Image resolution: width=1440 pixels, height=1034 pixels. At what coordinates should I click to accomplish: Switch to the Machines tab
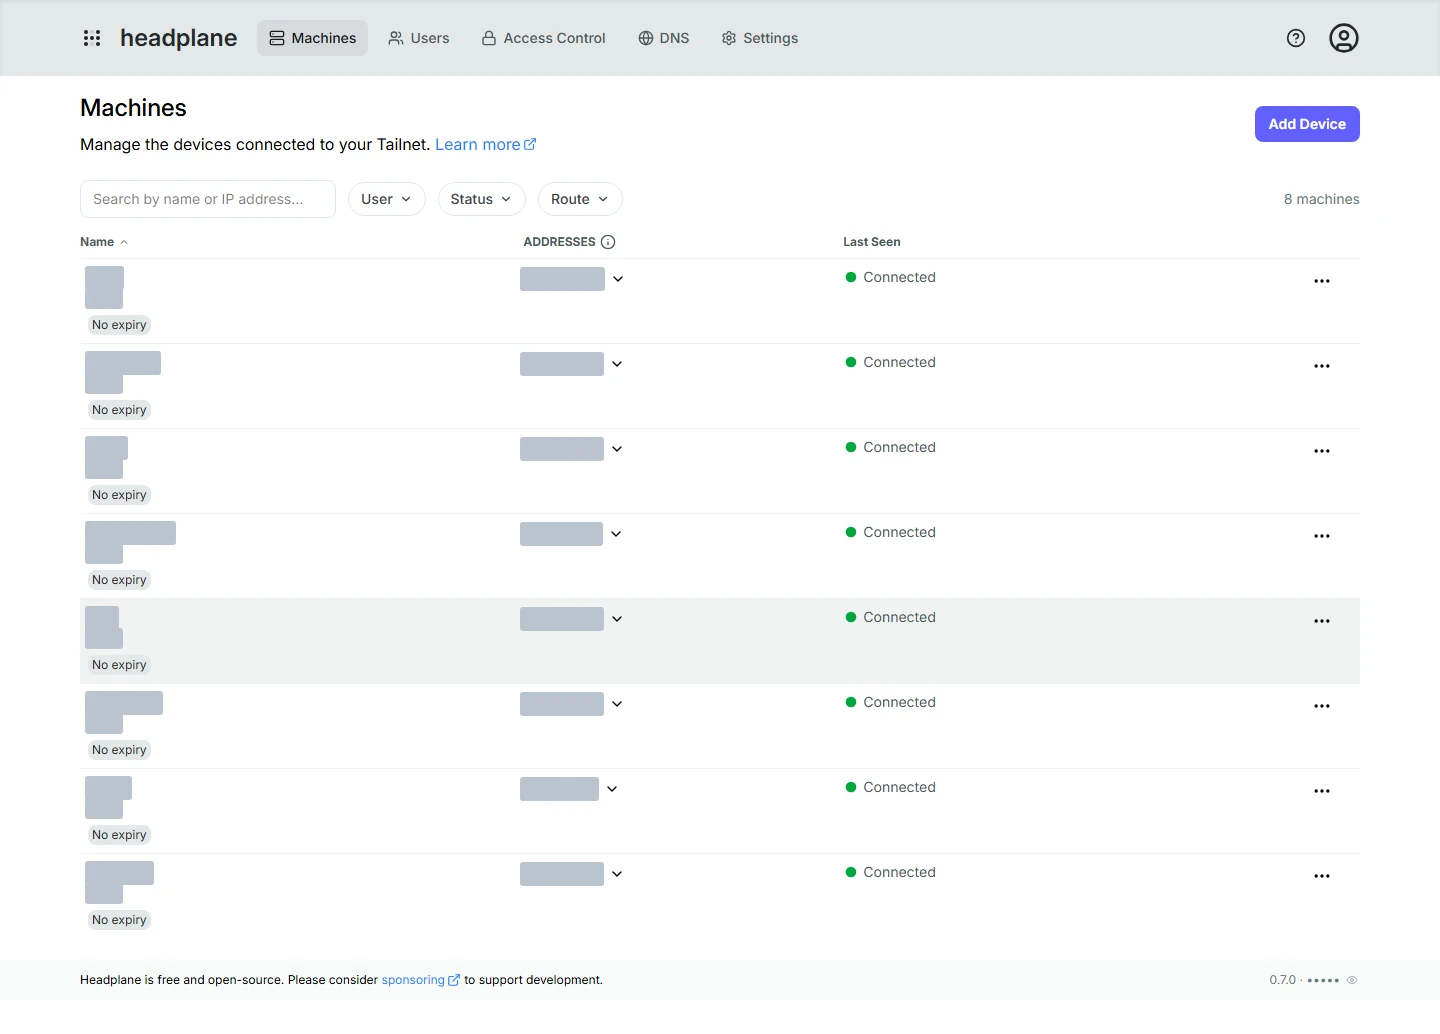(313, 38)
